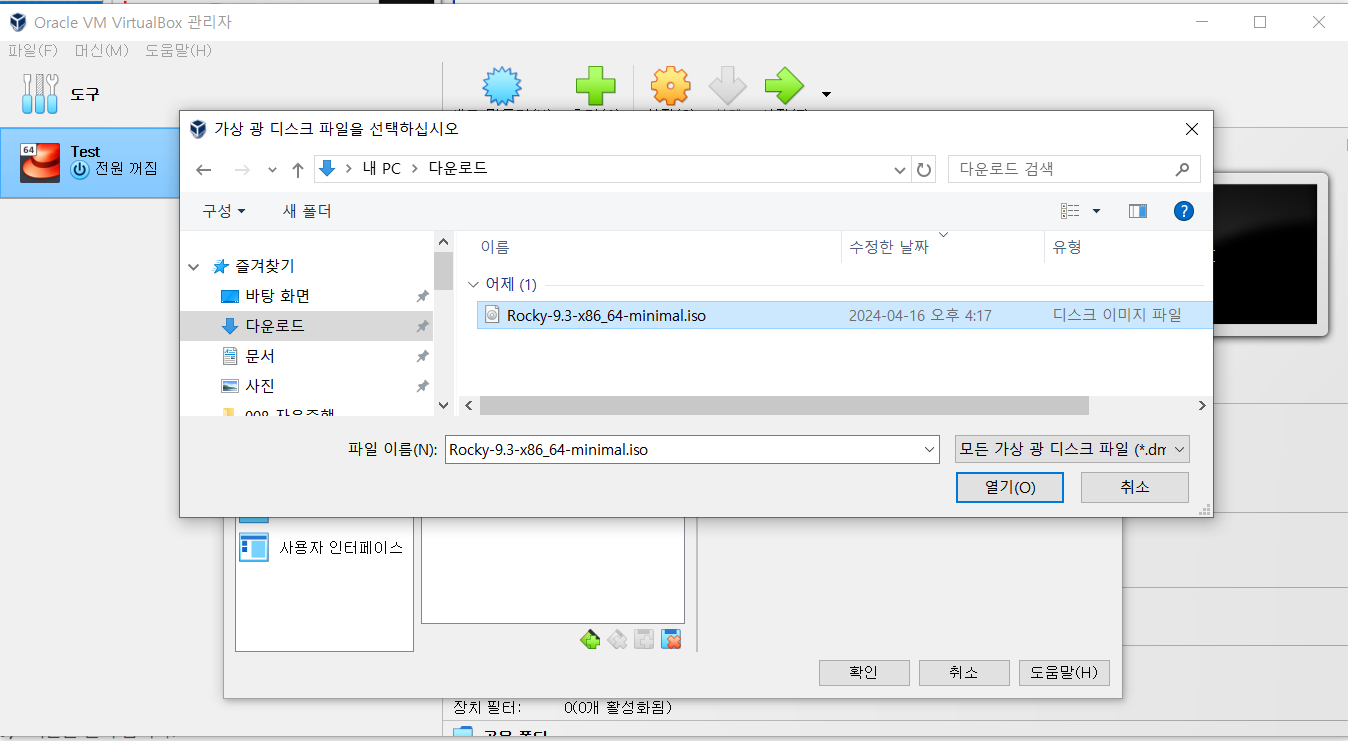Open Settings via the orange gear icon
Viewport: 1348px width, 741px height.
671,88
